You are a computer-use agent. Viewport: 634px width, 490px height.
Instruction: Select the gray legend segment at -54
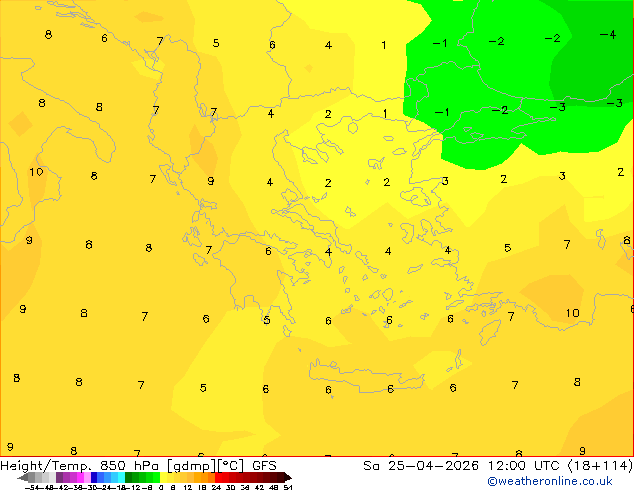click(32, 477)
